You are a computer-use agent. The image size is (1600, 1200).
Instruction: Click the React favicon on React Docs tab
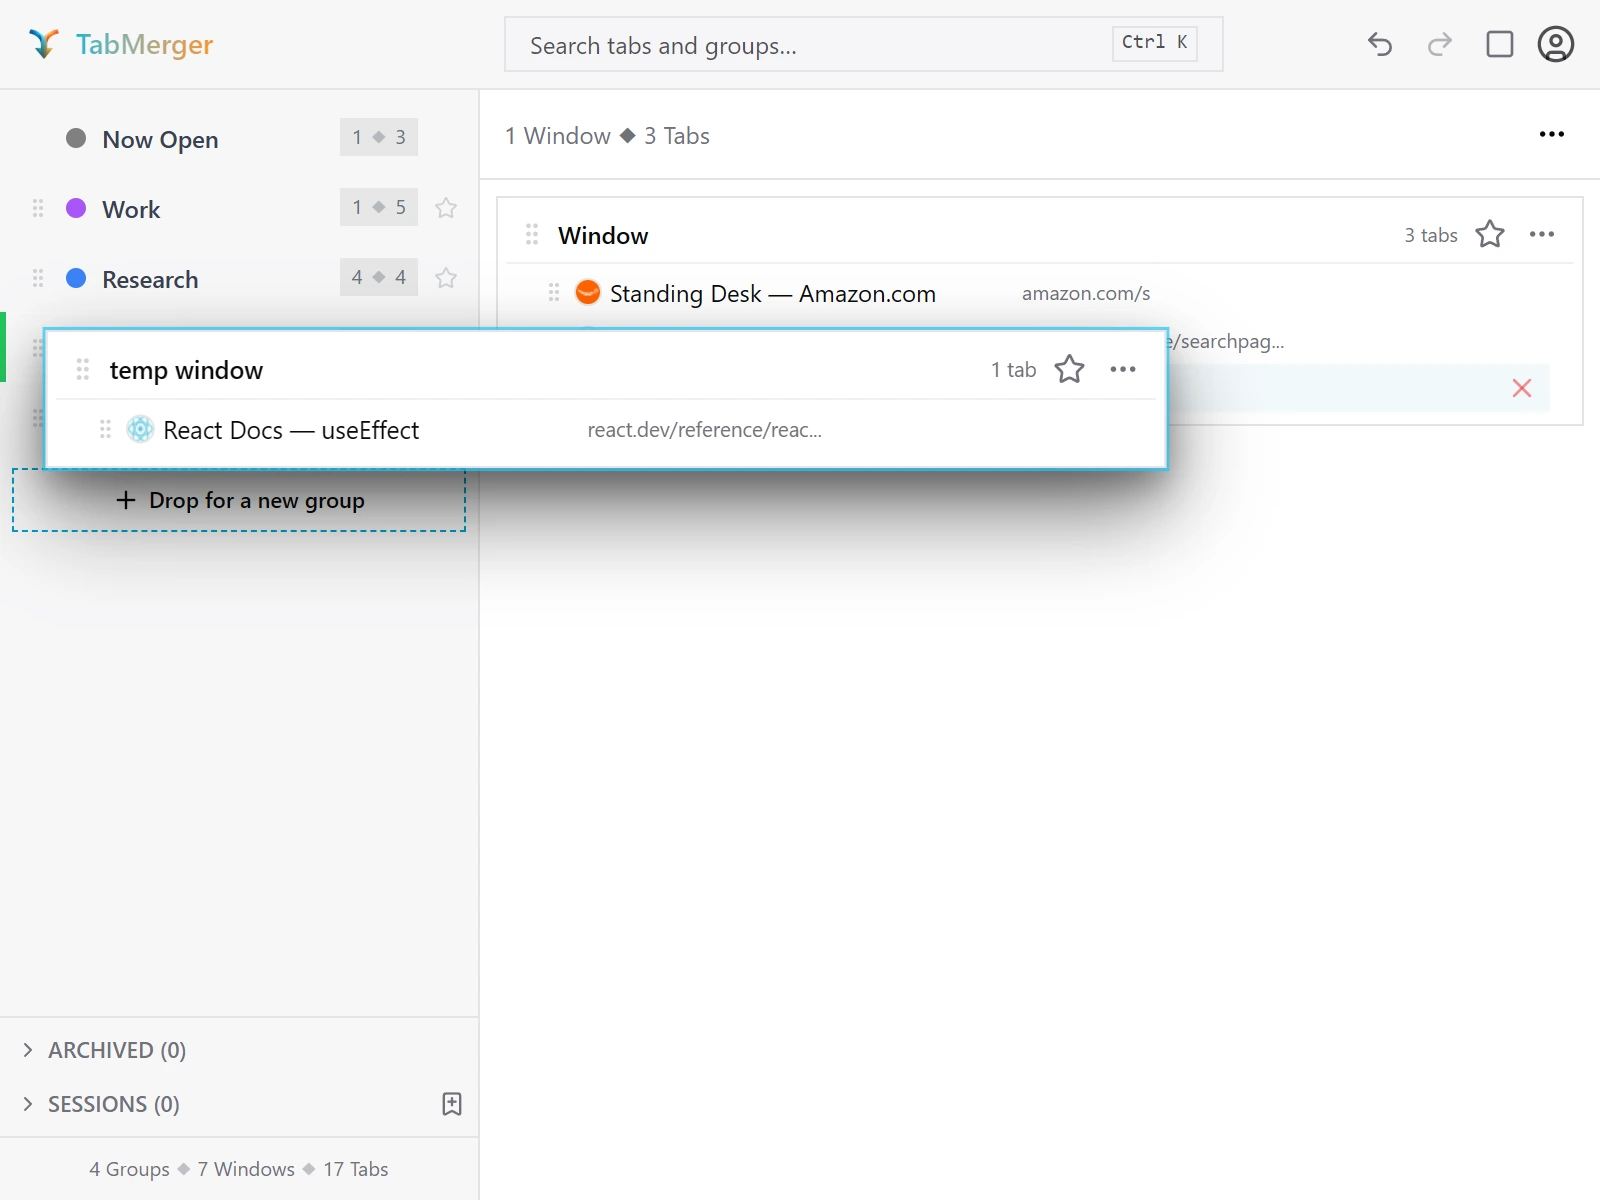(x=140, y=429)
